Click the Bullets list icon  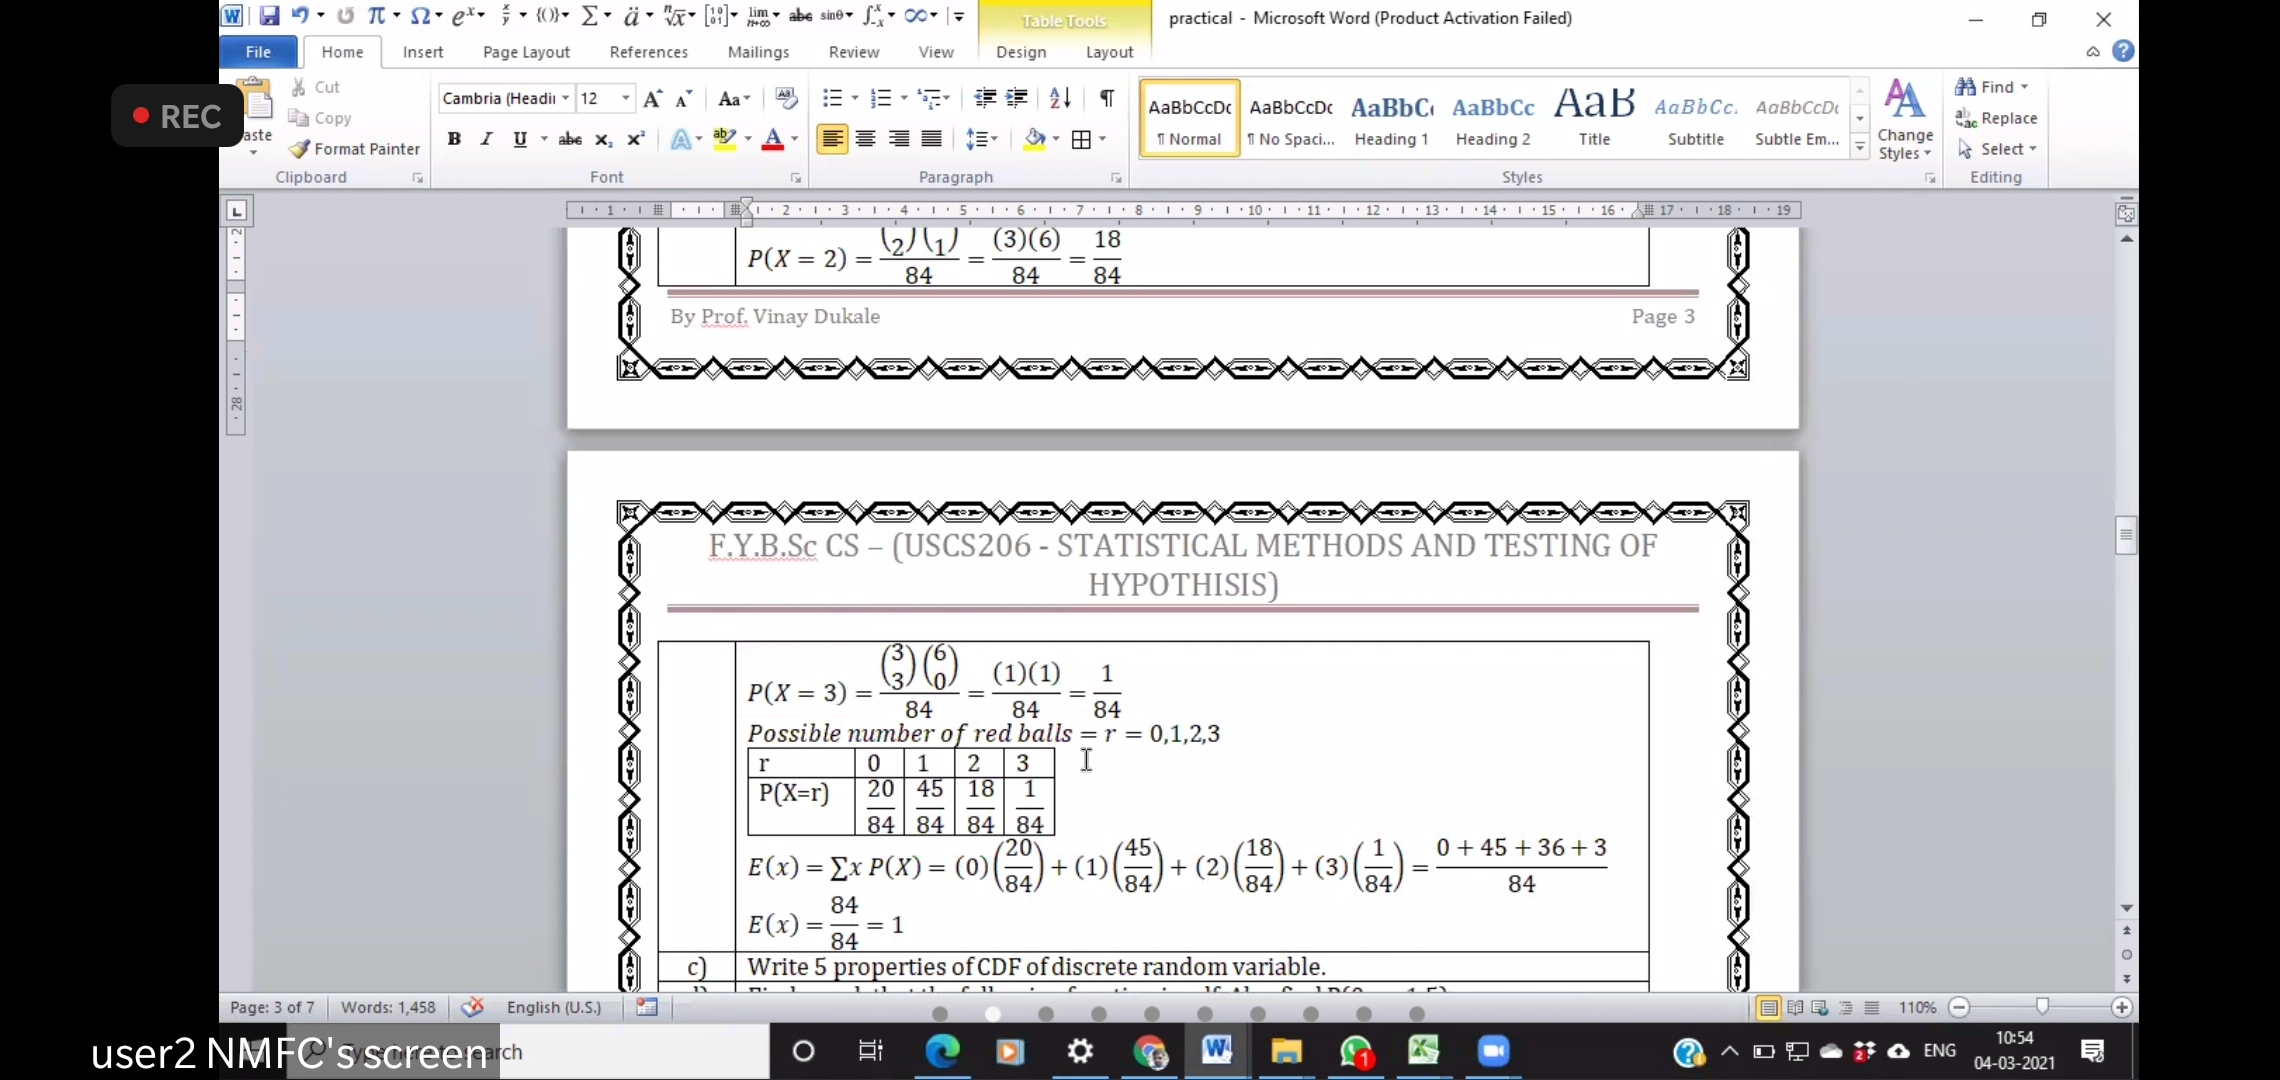tap(832, 98)
